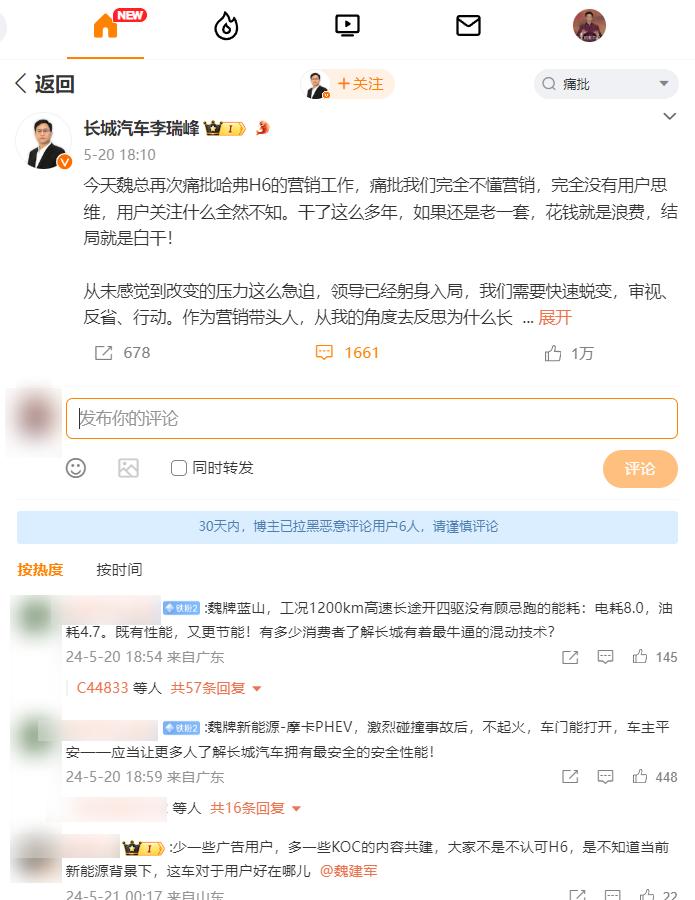Click 展开 to expand post text
This screenshot has height=900, width=695.
tap(555, 317)
